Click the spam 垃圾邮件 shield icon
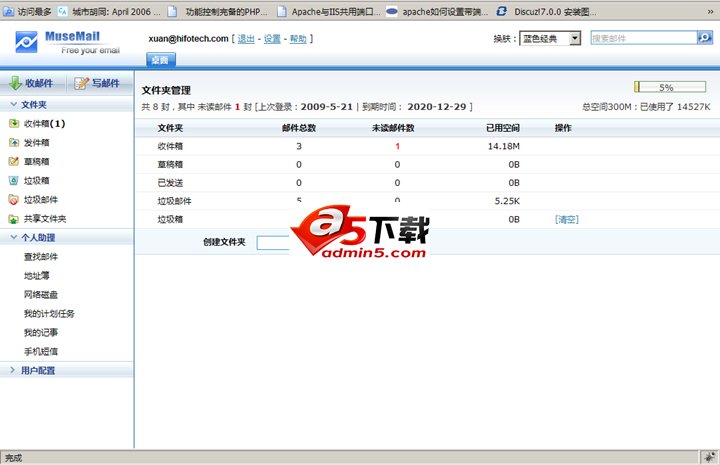Image resolution: width=720 pixels, height=465 pixels. [14, 199]
